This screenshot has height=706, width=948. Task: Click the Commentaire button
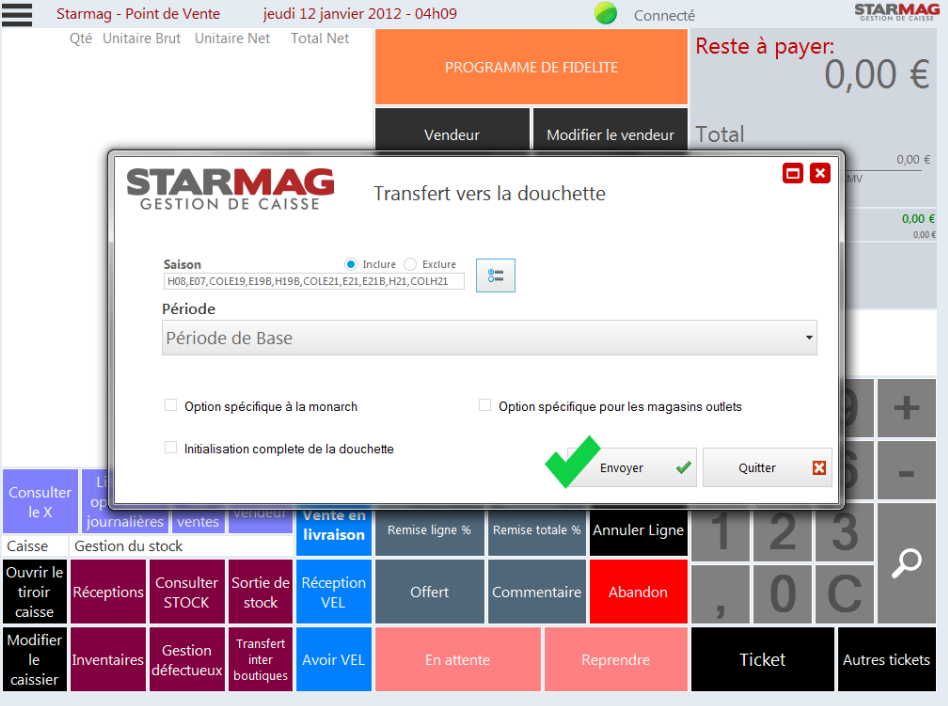coord(537,592)
